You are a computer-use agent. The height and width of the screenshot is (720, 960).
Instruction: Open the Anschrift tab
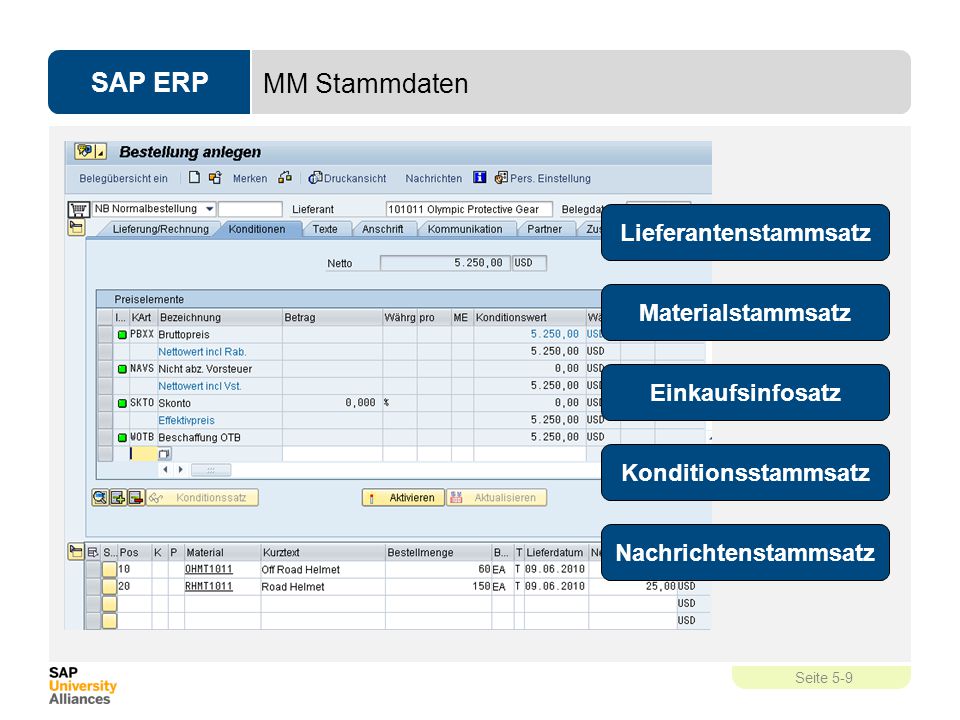point(383,229)
